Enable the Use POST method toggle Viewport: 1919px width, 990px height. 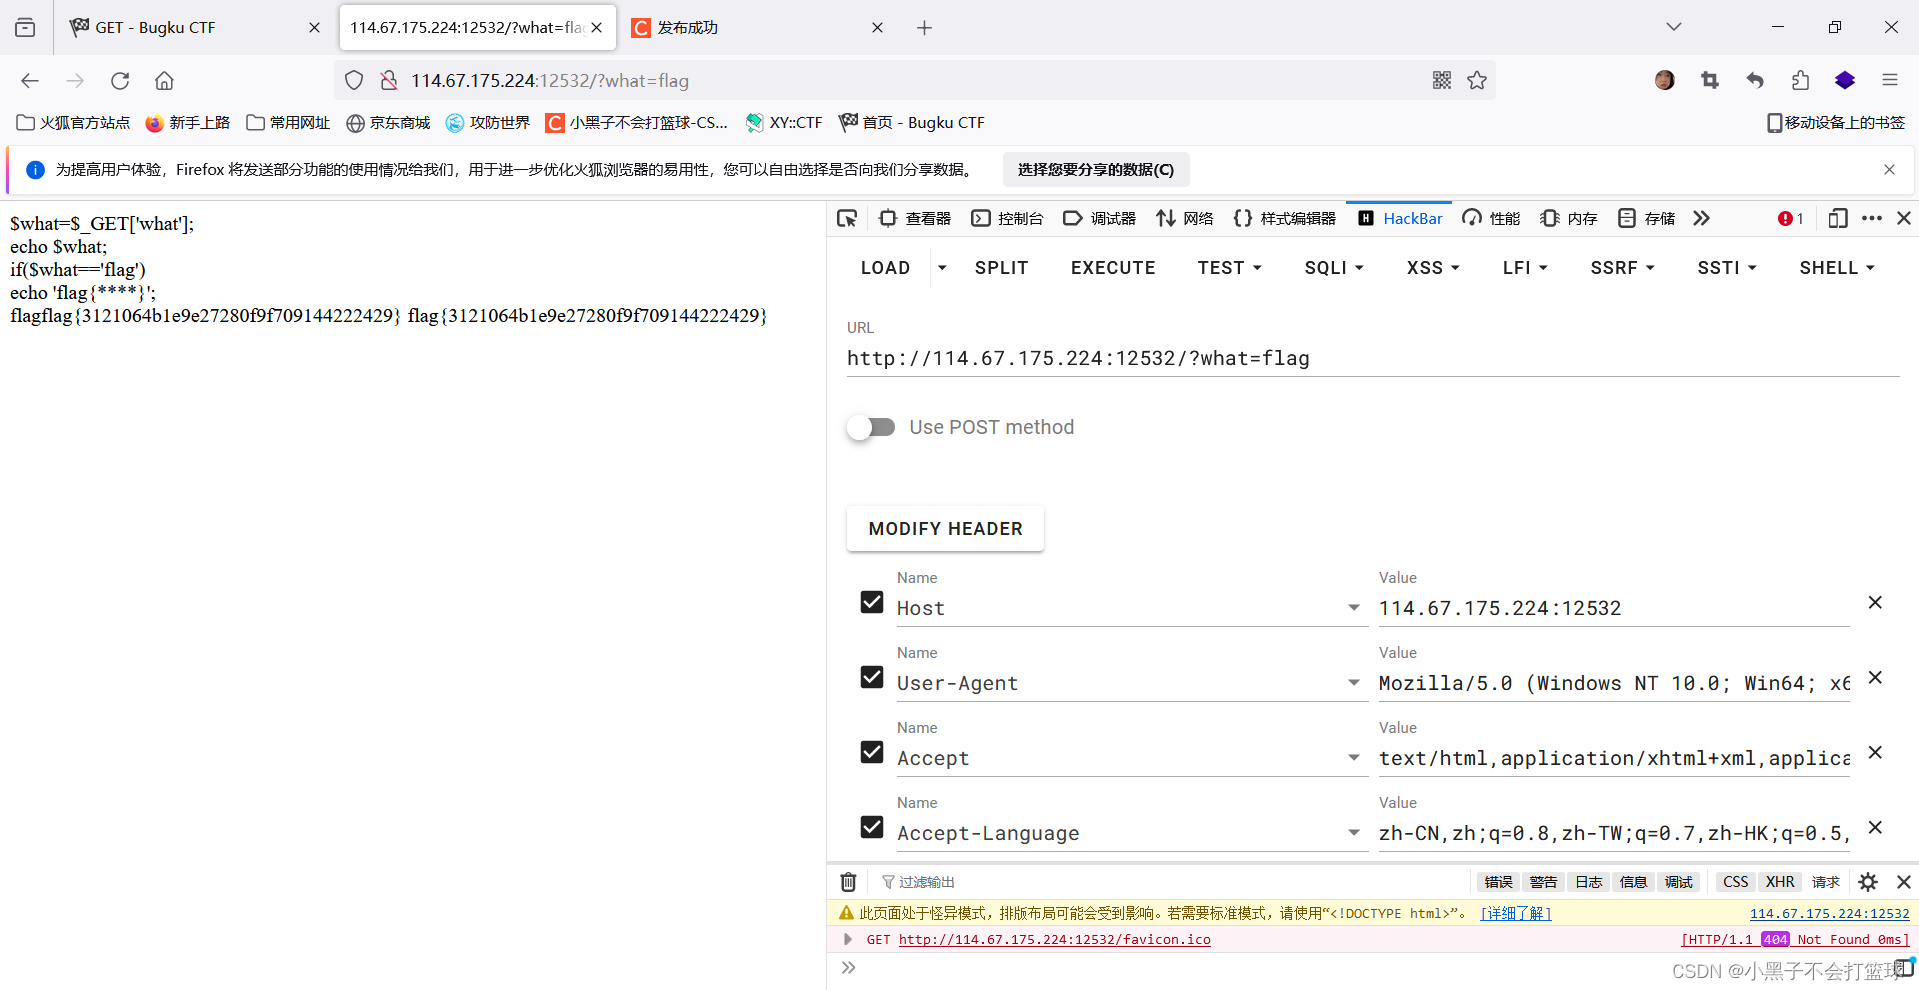coord(871,427)
